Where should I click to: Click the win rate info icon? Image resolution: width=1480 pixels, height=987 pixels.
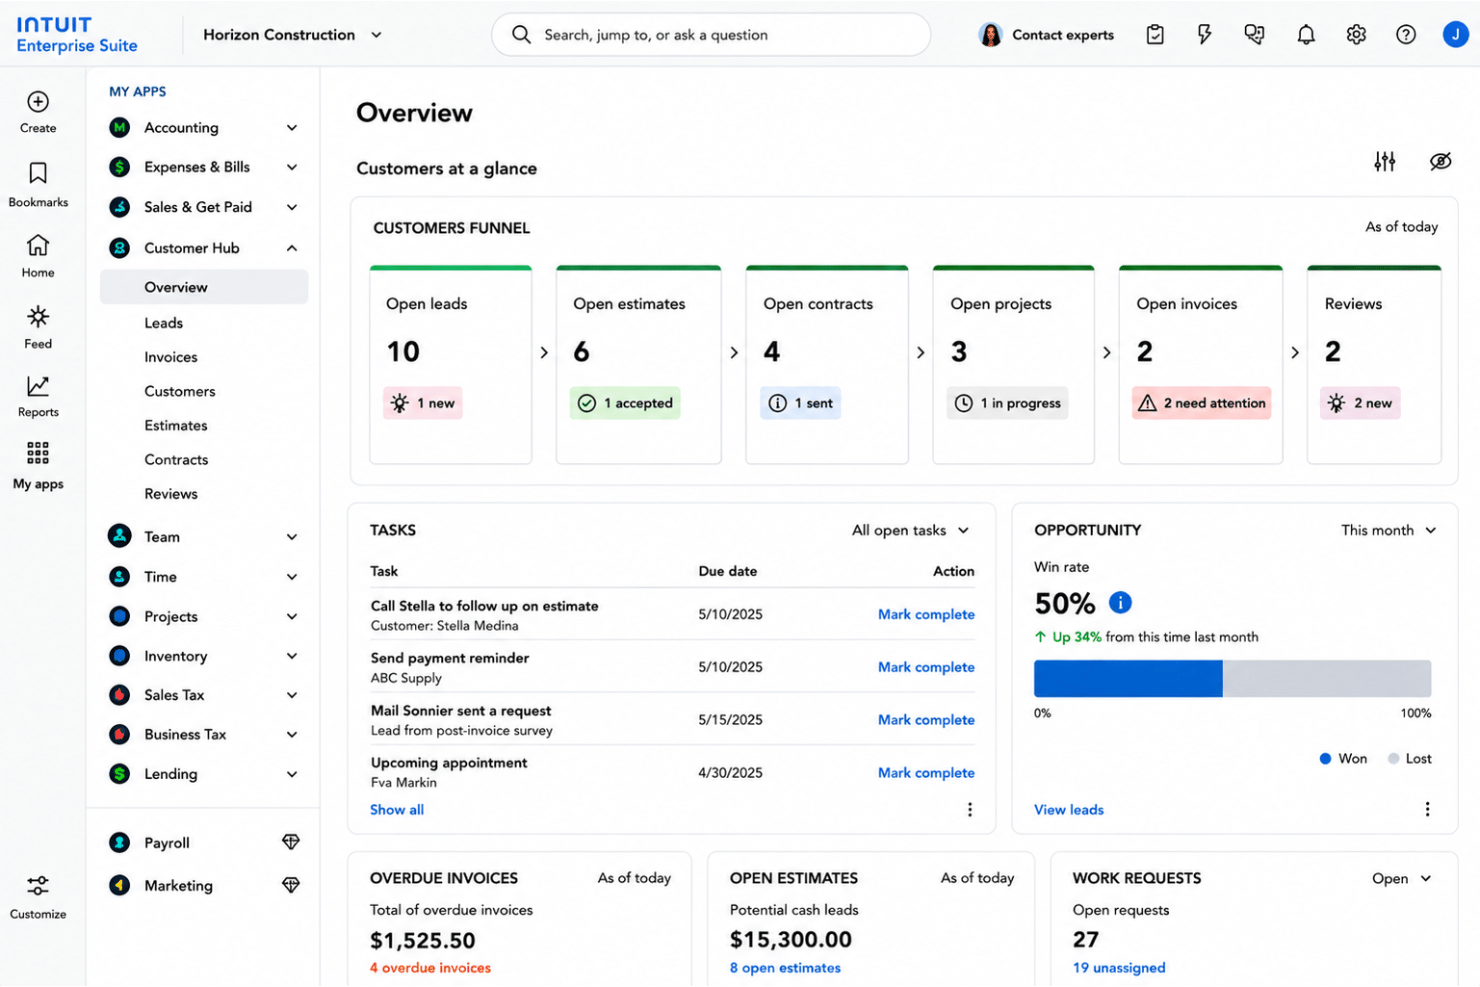1121,603
